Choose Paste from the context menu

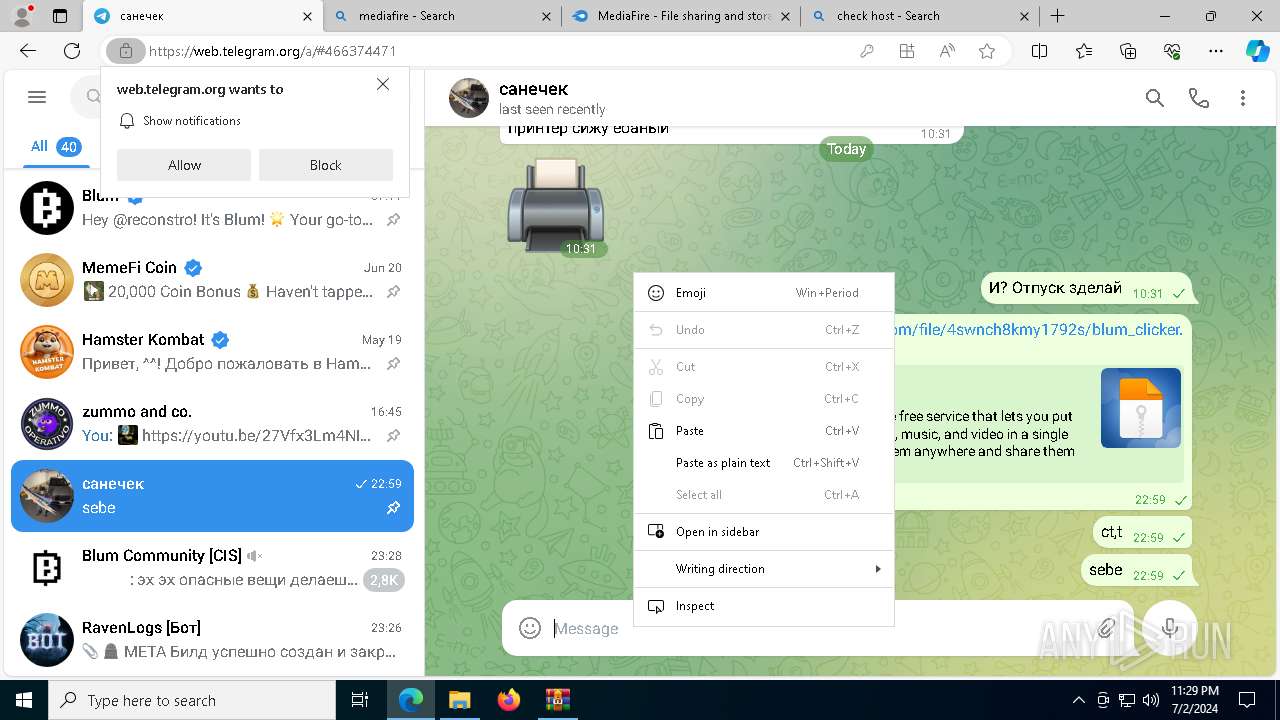(764, 431)
